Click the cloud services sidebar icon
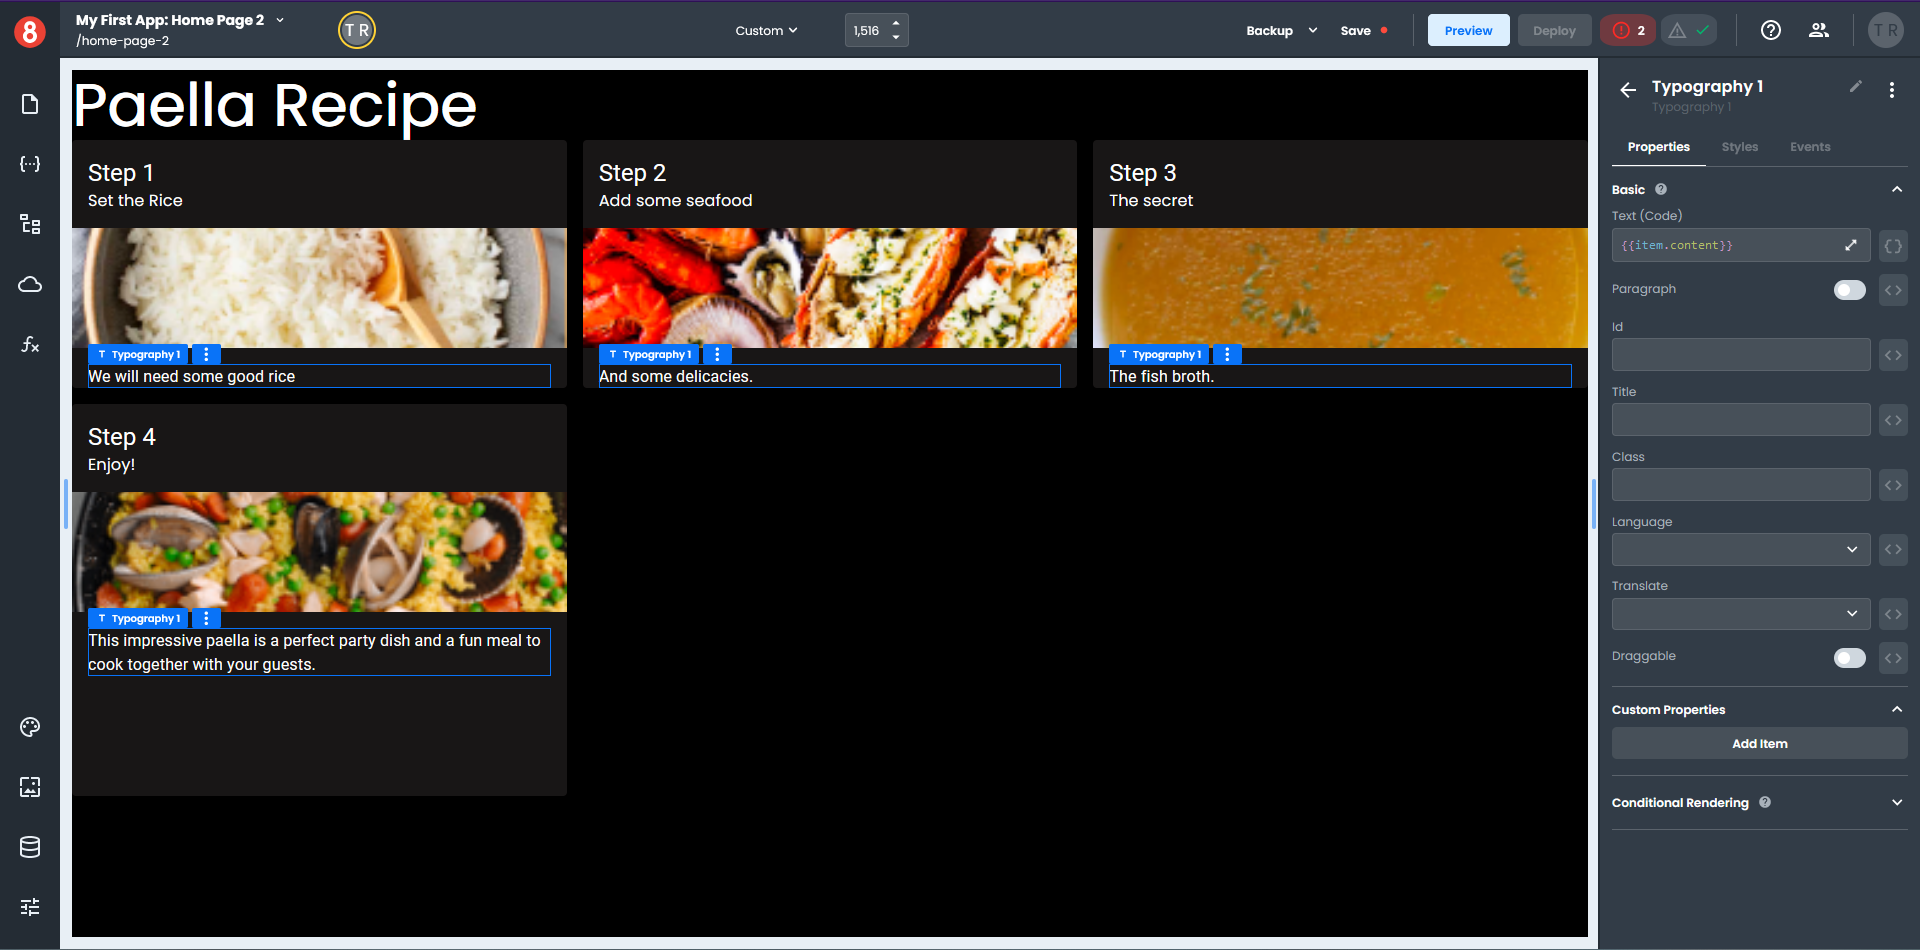Viewport: 1920px width, 950px height. [x=30, y=285]
